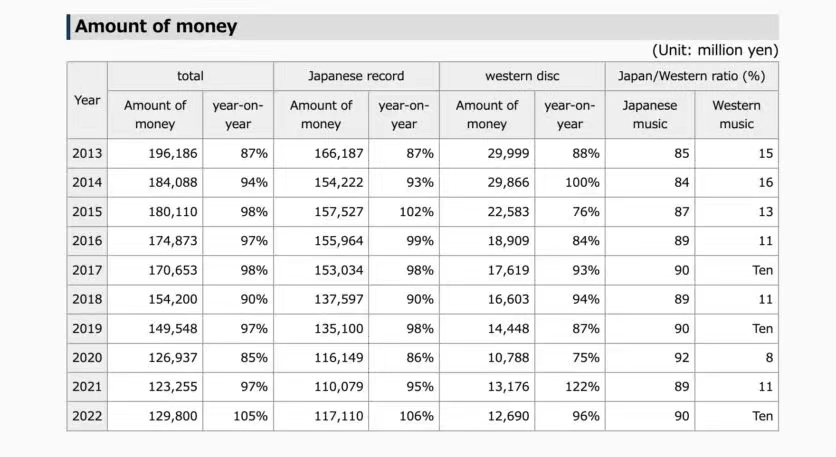This screenshot has height=457, width=836.
Task: Select the "Japan/Western ratio (%)" header
Action: coord(691,76)
